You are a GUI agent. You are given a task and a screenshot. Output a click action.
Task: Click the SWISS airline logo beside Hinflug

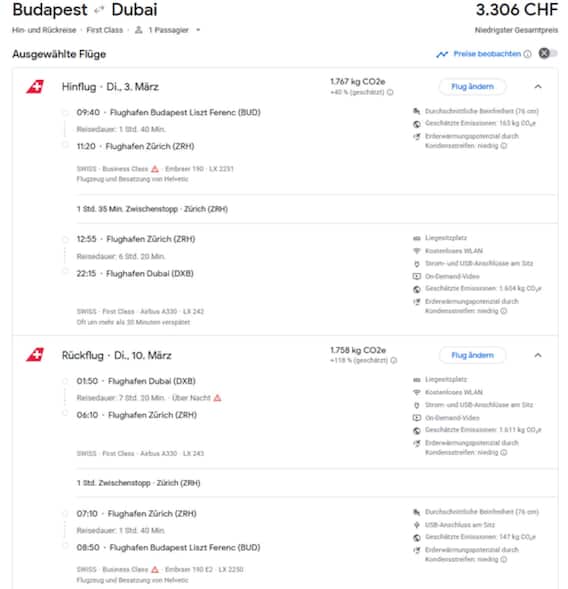(x=35, y=87)
